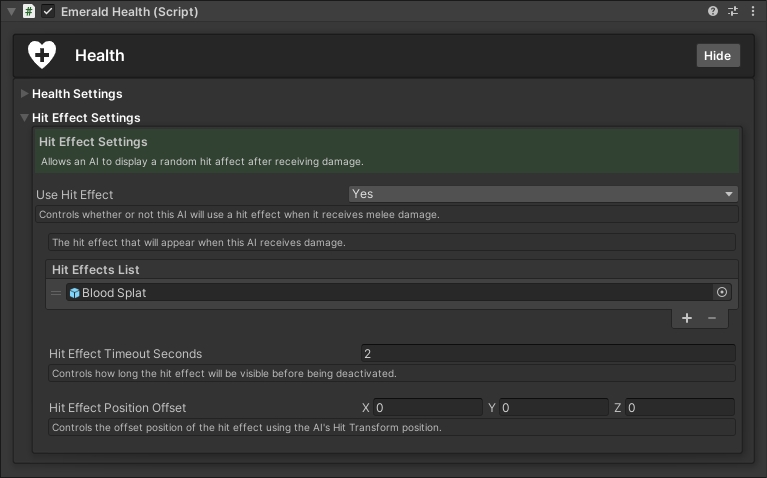Open the object picker for Blood Splat
This screenshot has height=478, width=767.
tap(722, 292)
